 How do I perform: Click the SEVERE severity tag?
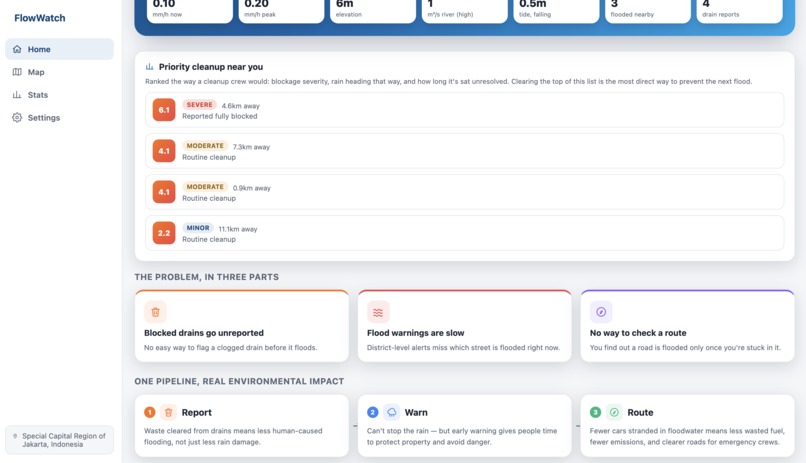[199, 105]
